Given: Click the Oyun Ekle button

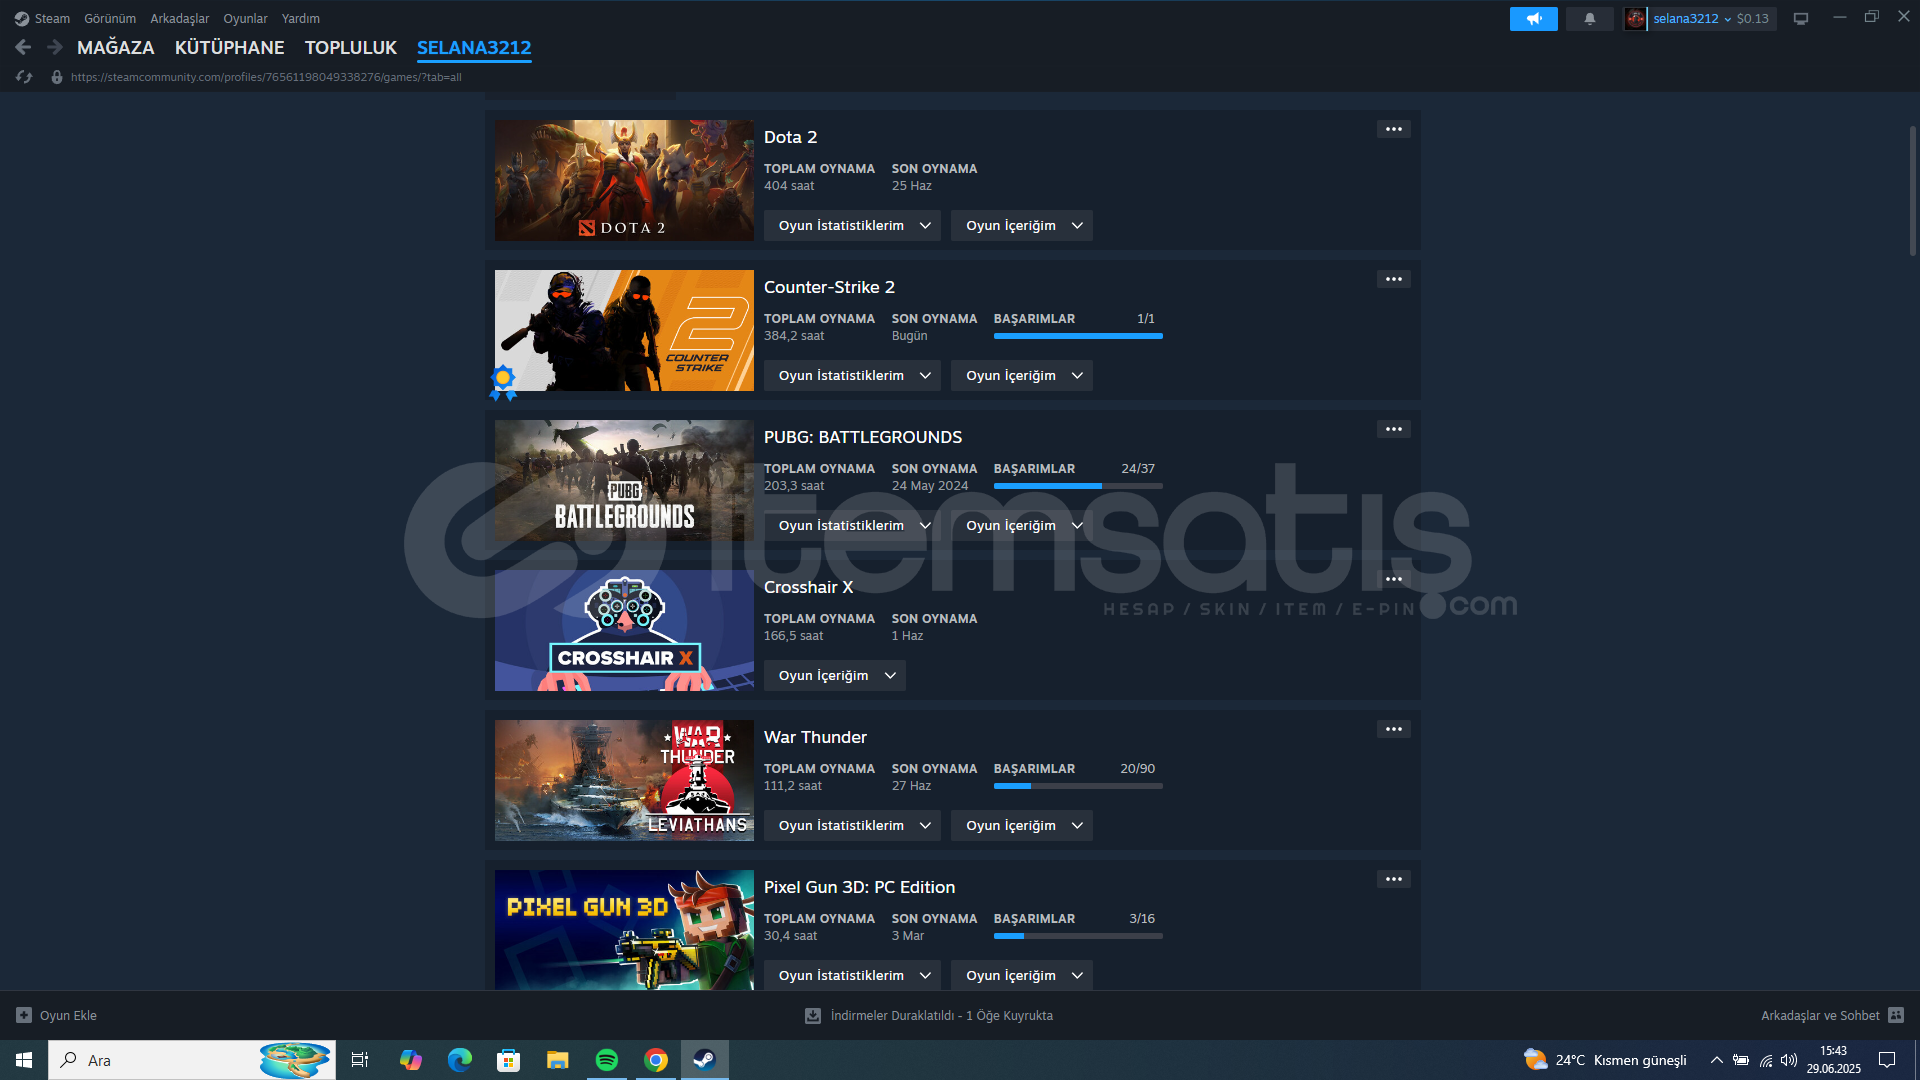Looking at the screenshot, I should pos(57,1015).
